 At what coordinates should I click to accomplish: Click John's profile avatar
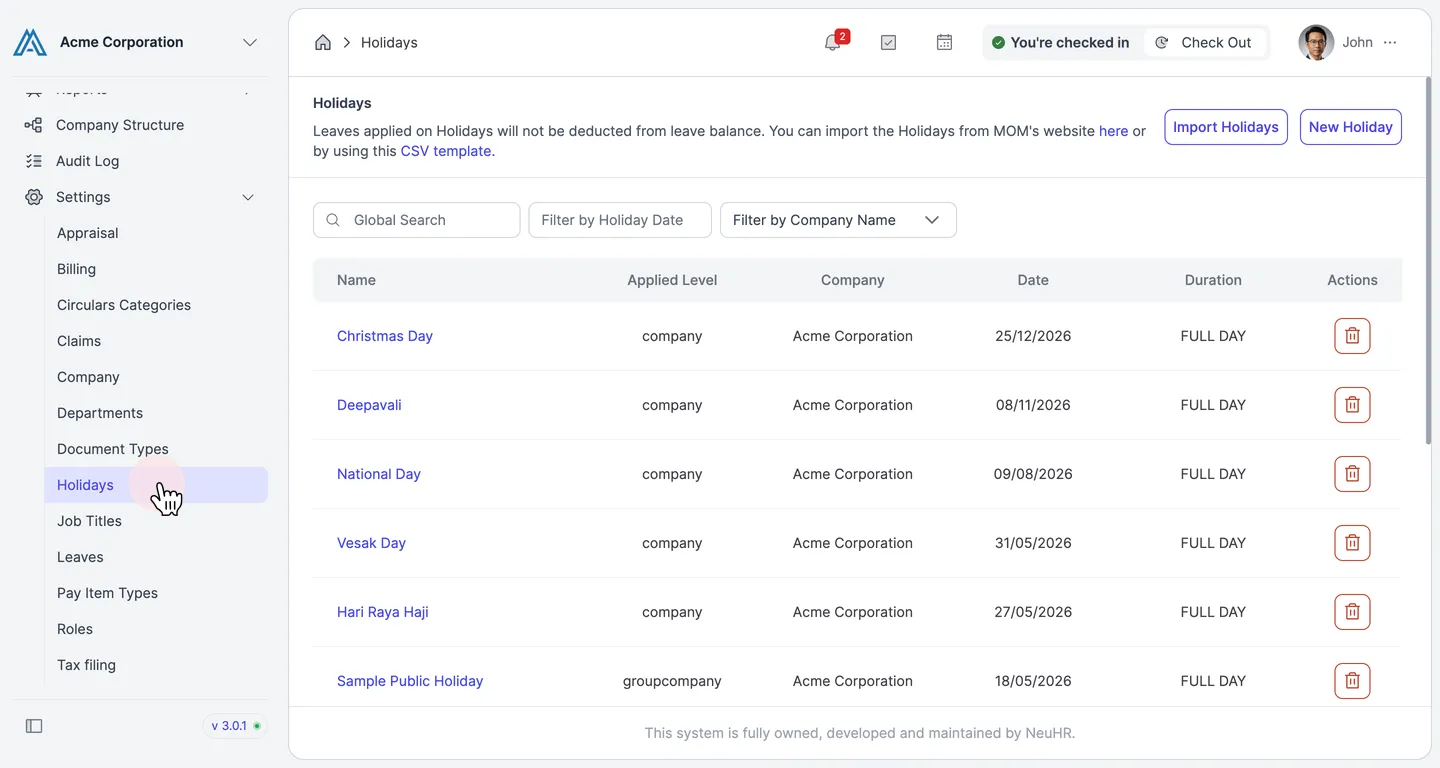click(1316, 42)
